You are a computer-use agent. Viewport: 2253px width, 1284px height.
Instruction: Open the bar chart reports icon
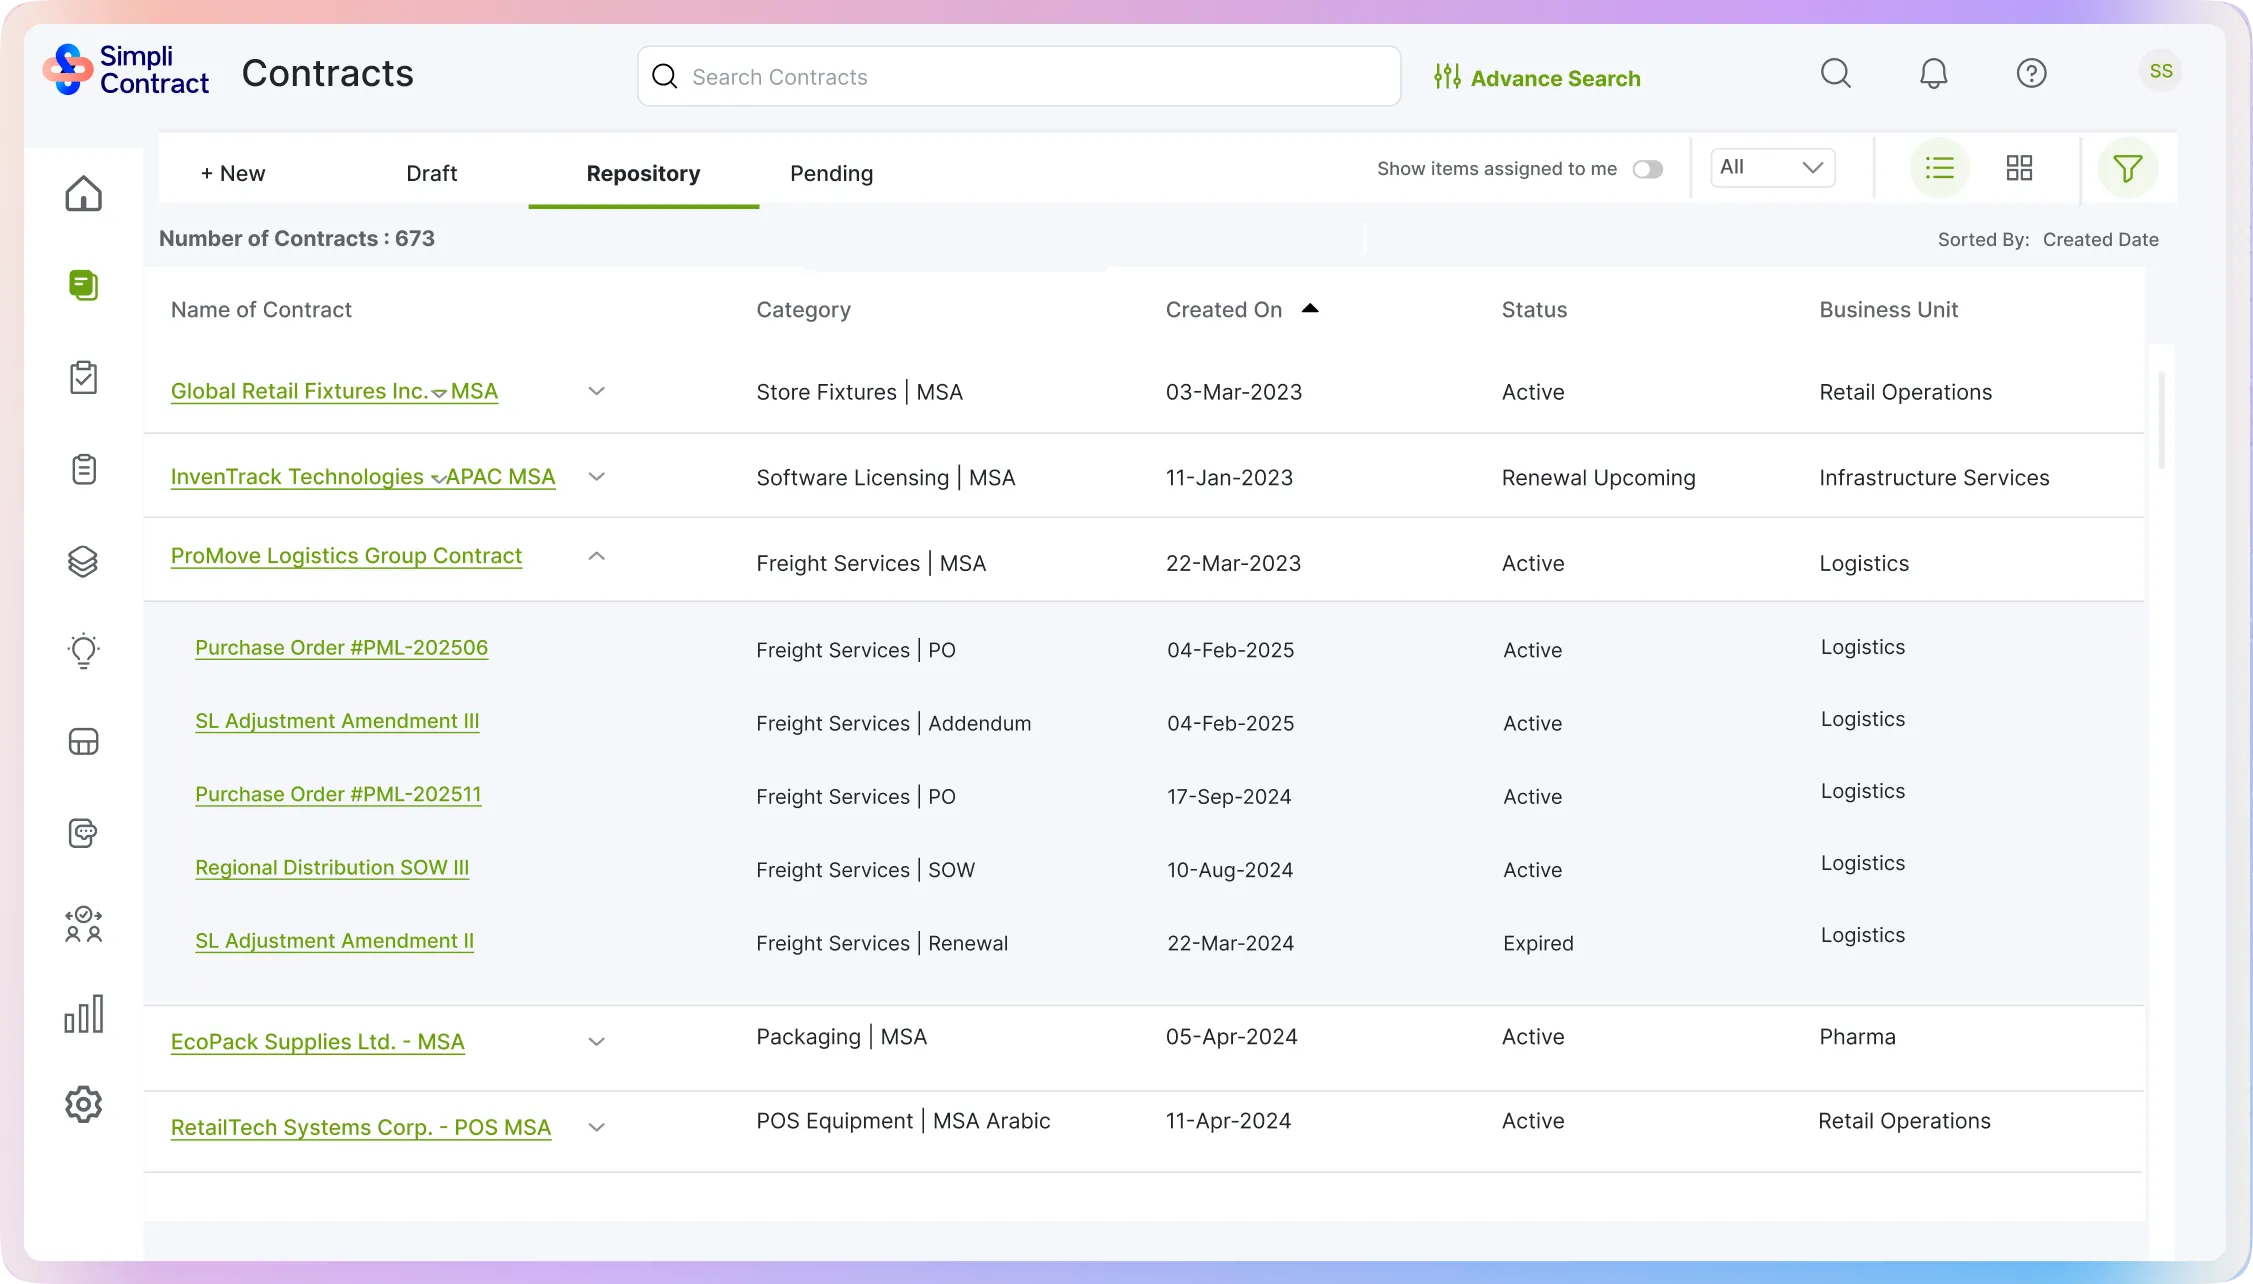click(84, 1014)
